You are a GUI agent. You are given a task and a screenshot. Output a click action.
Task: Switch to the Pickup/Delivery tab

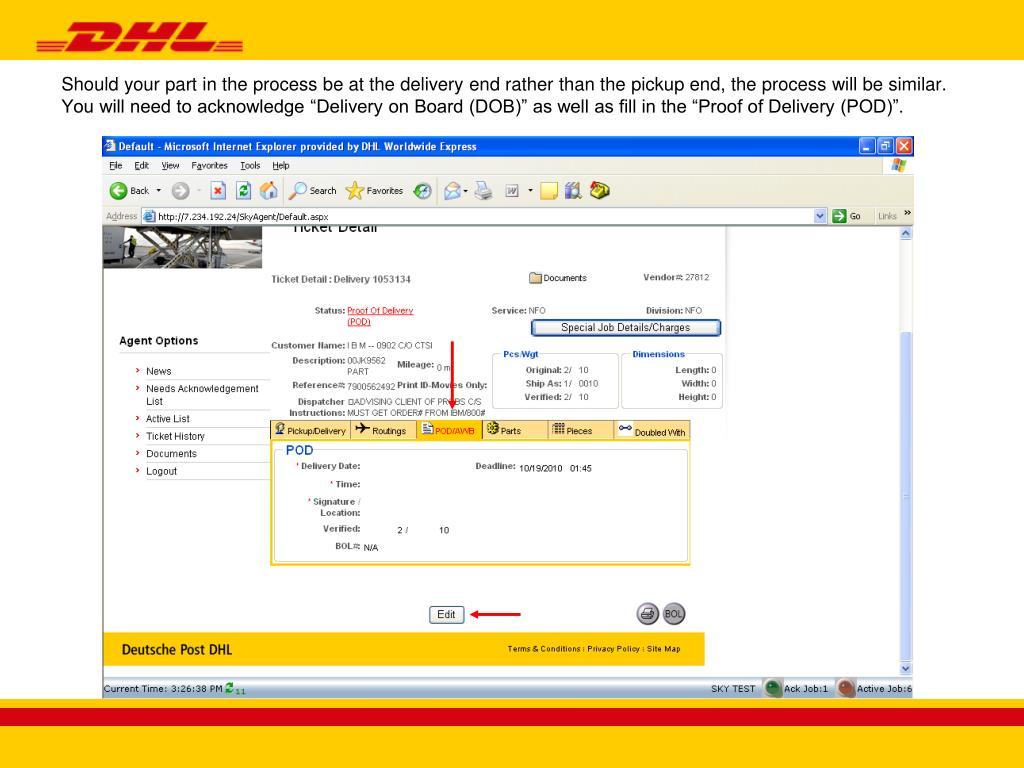(310, 430)
